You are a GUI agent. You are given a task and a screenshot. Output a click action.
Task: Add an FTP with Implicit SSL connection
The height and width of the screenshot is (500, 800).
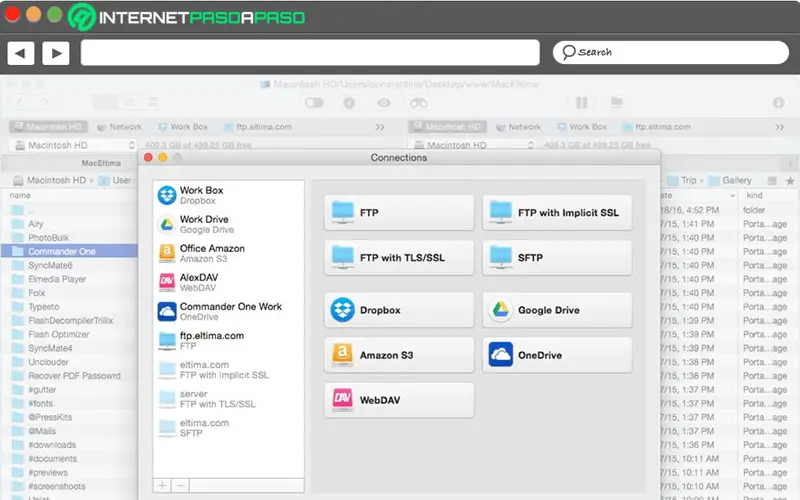coord(557,212)
